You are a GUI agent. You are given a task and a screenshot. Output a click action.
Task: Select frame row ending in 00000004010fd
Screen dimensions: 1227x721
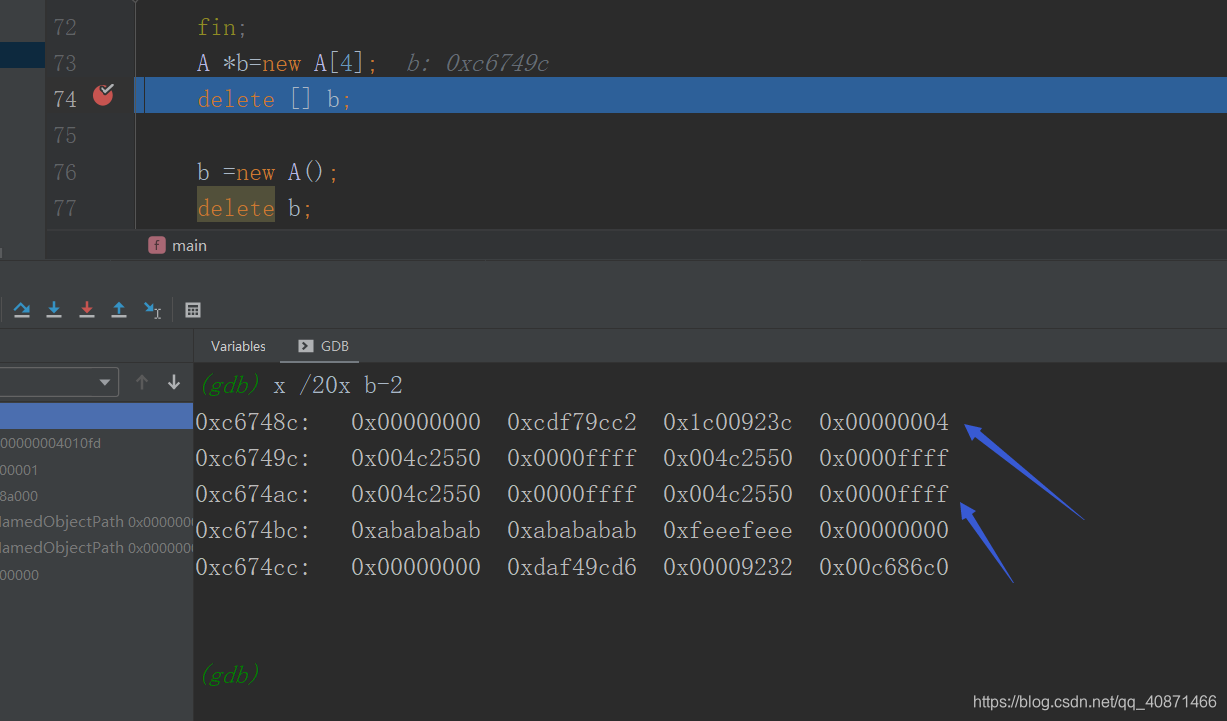(96, 443)
